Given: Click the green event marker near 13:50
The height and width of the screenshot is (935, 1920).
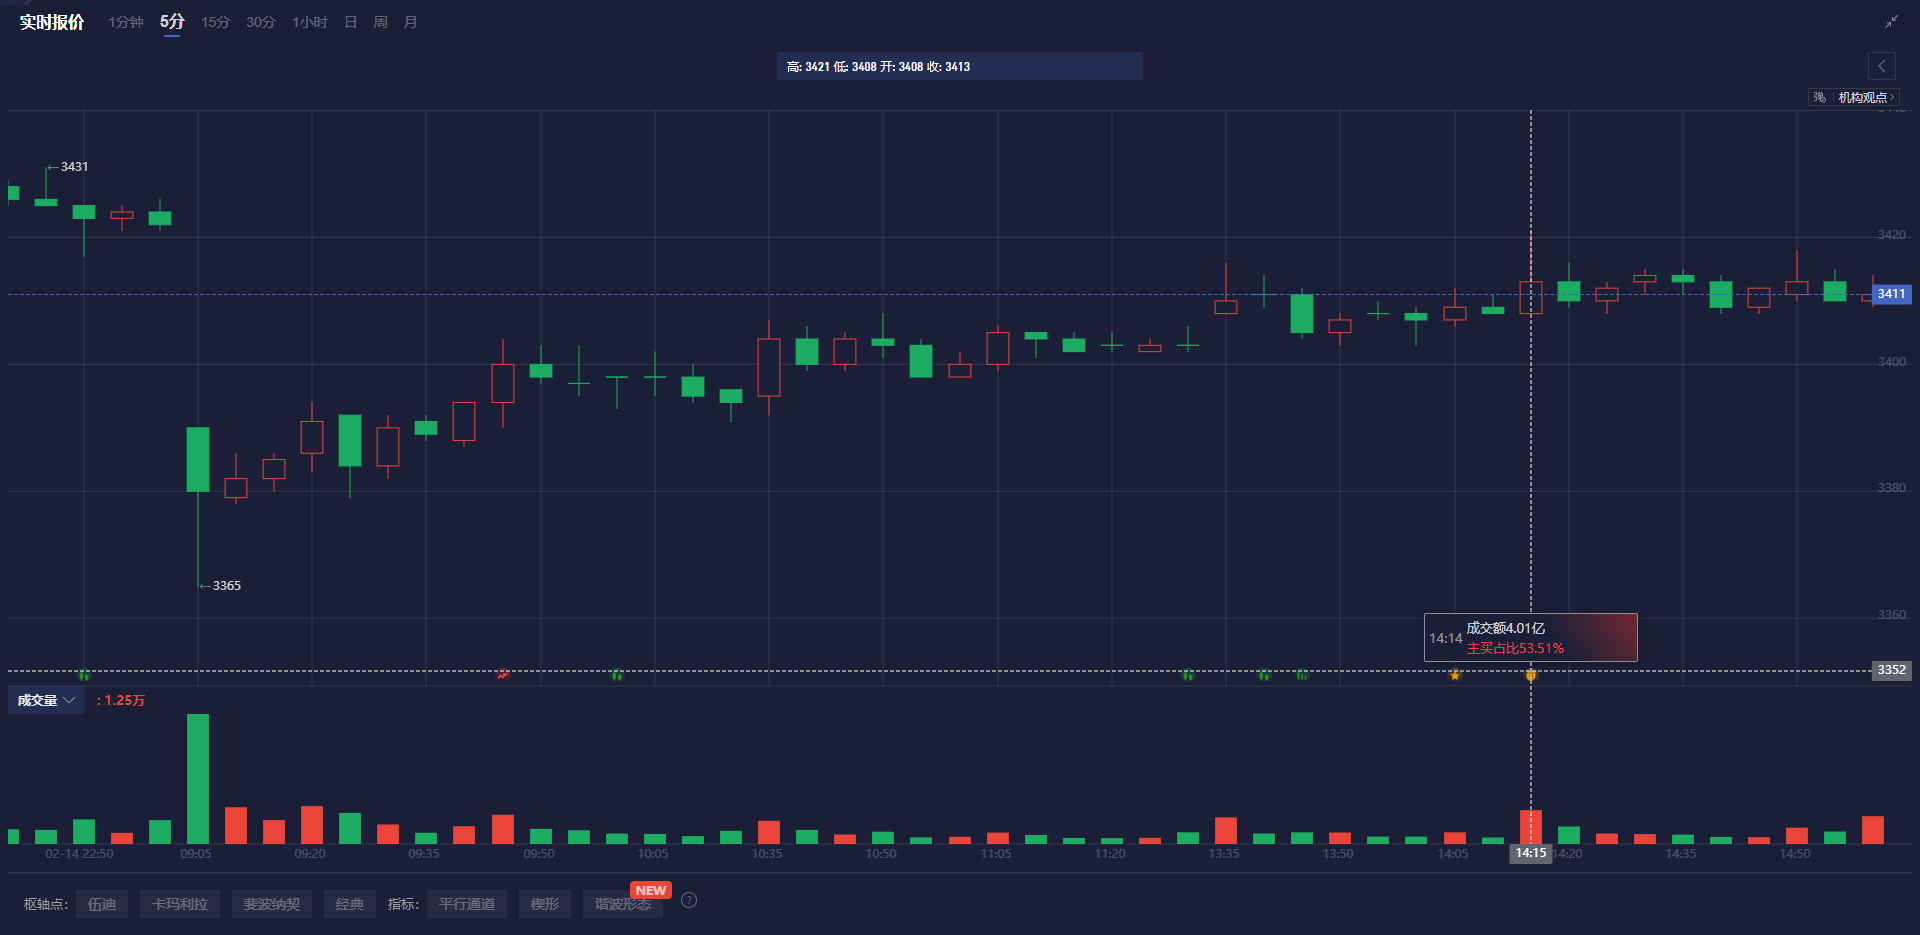Looking at the screenshot, I should coord(1302,675).
